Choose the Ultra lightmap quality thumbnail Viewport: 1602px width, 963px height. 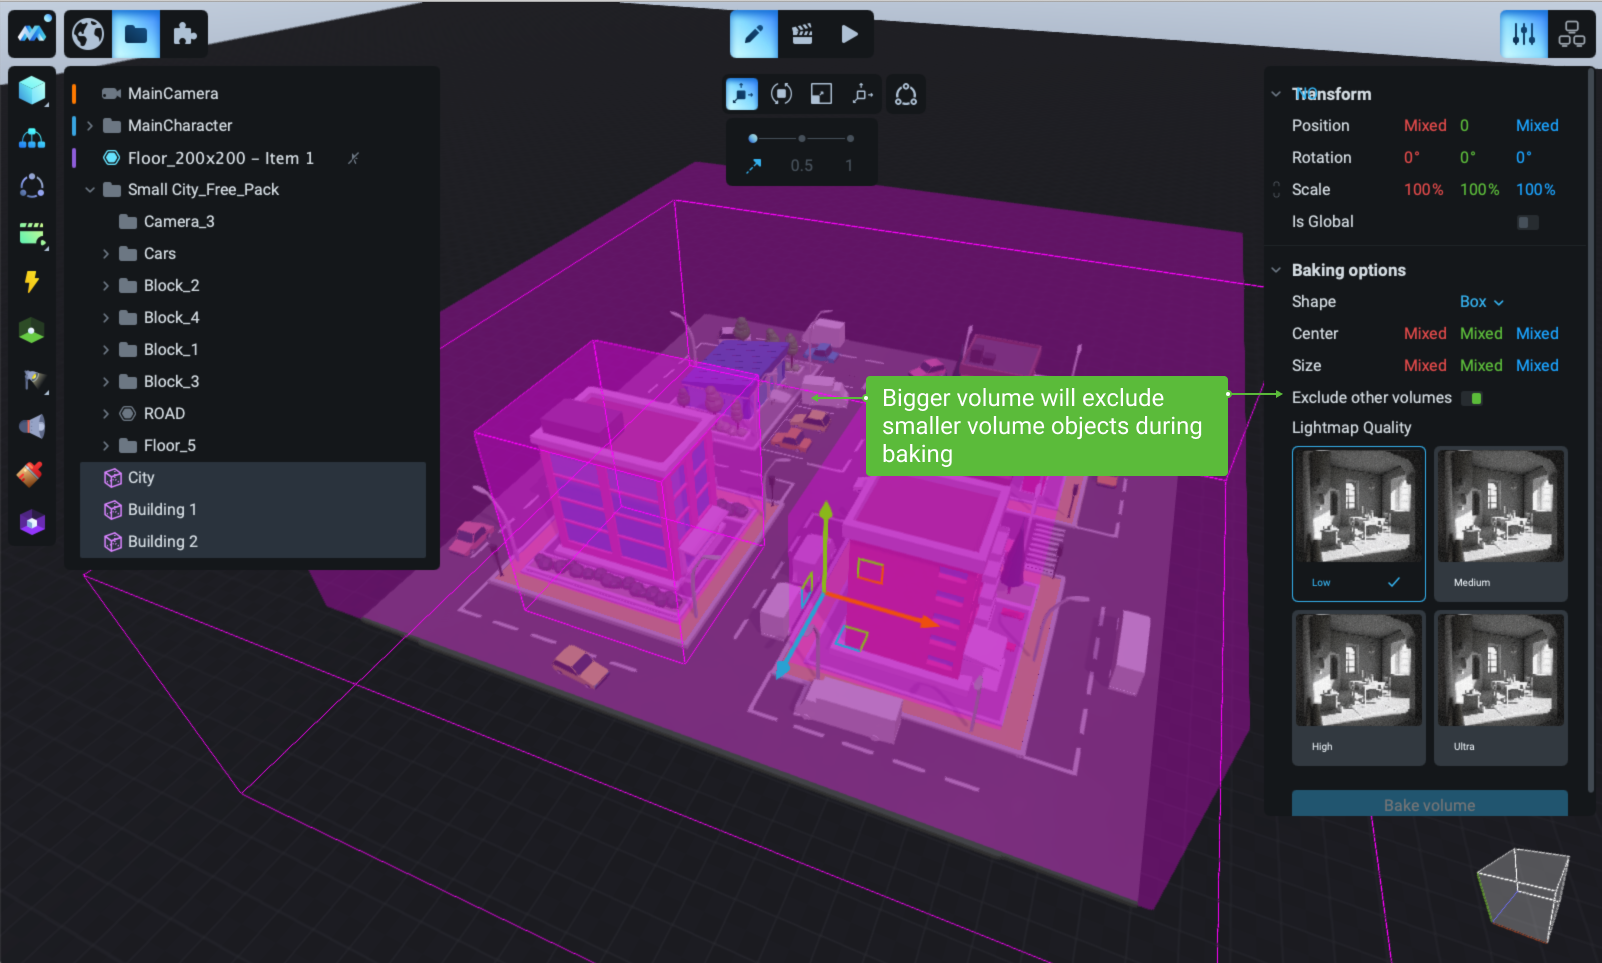coord(1500,688)
